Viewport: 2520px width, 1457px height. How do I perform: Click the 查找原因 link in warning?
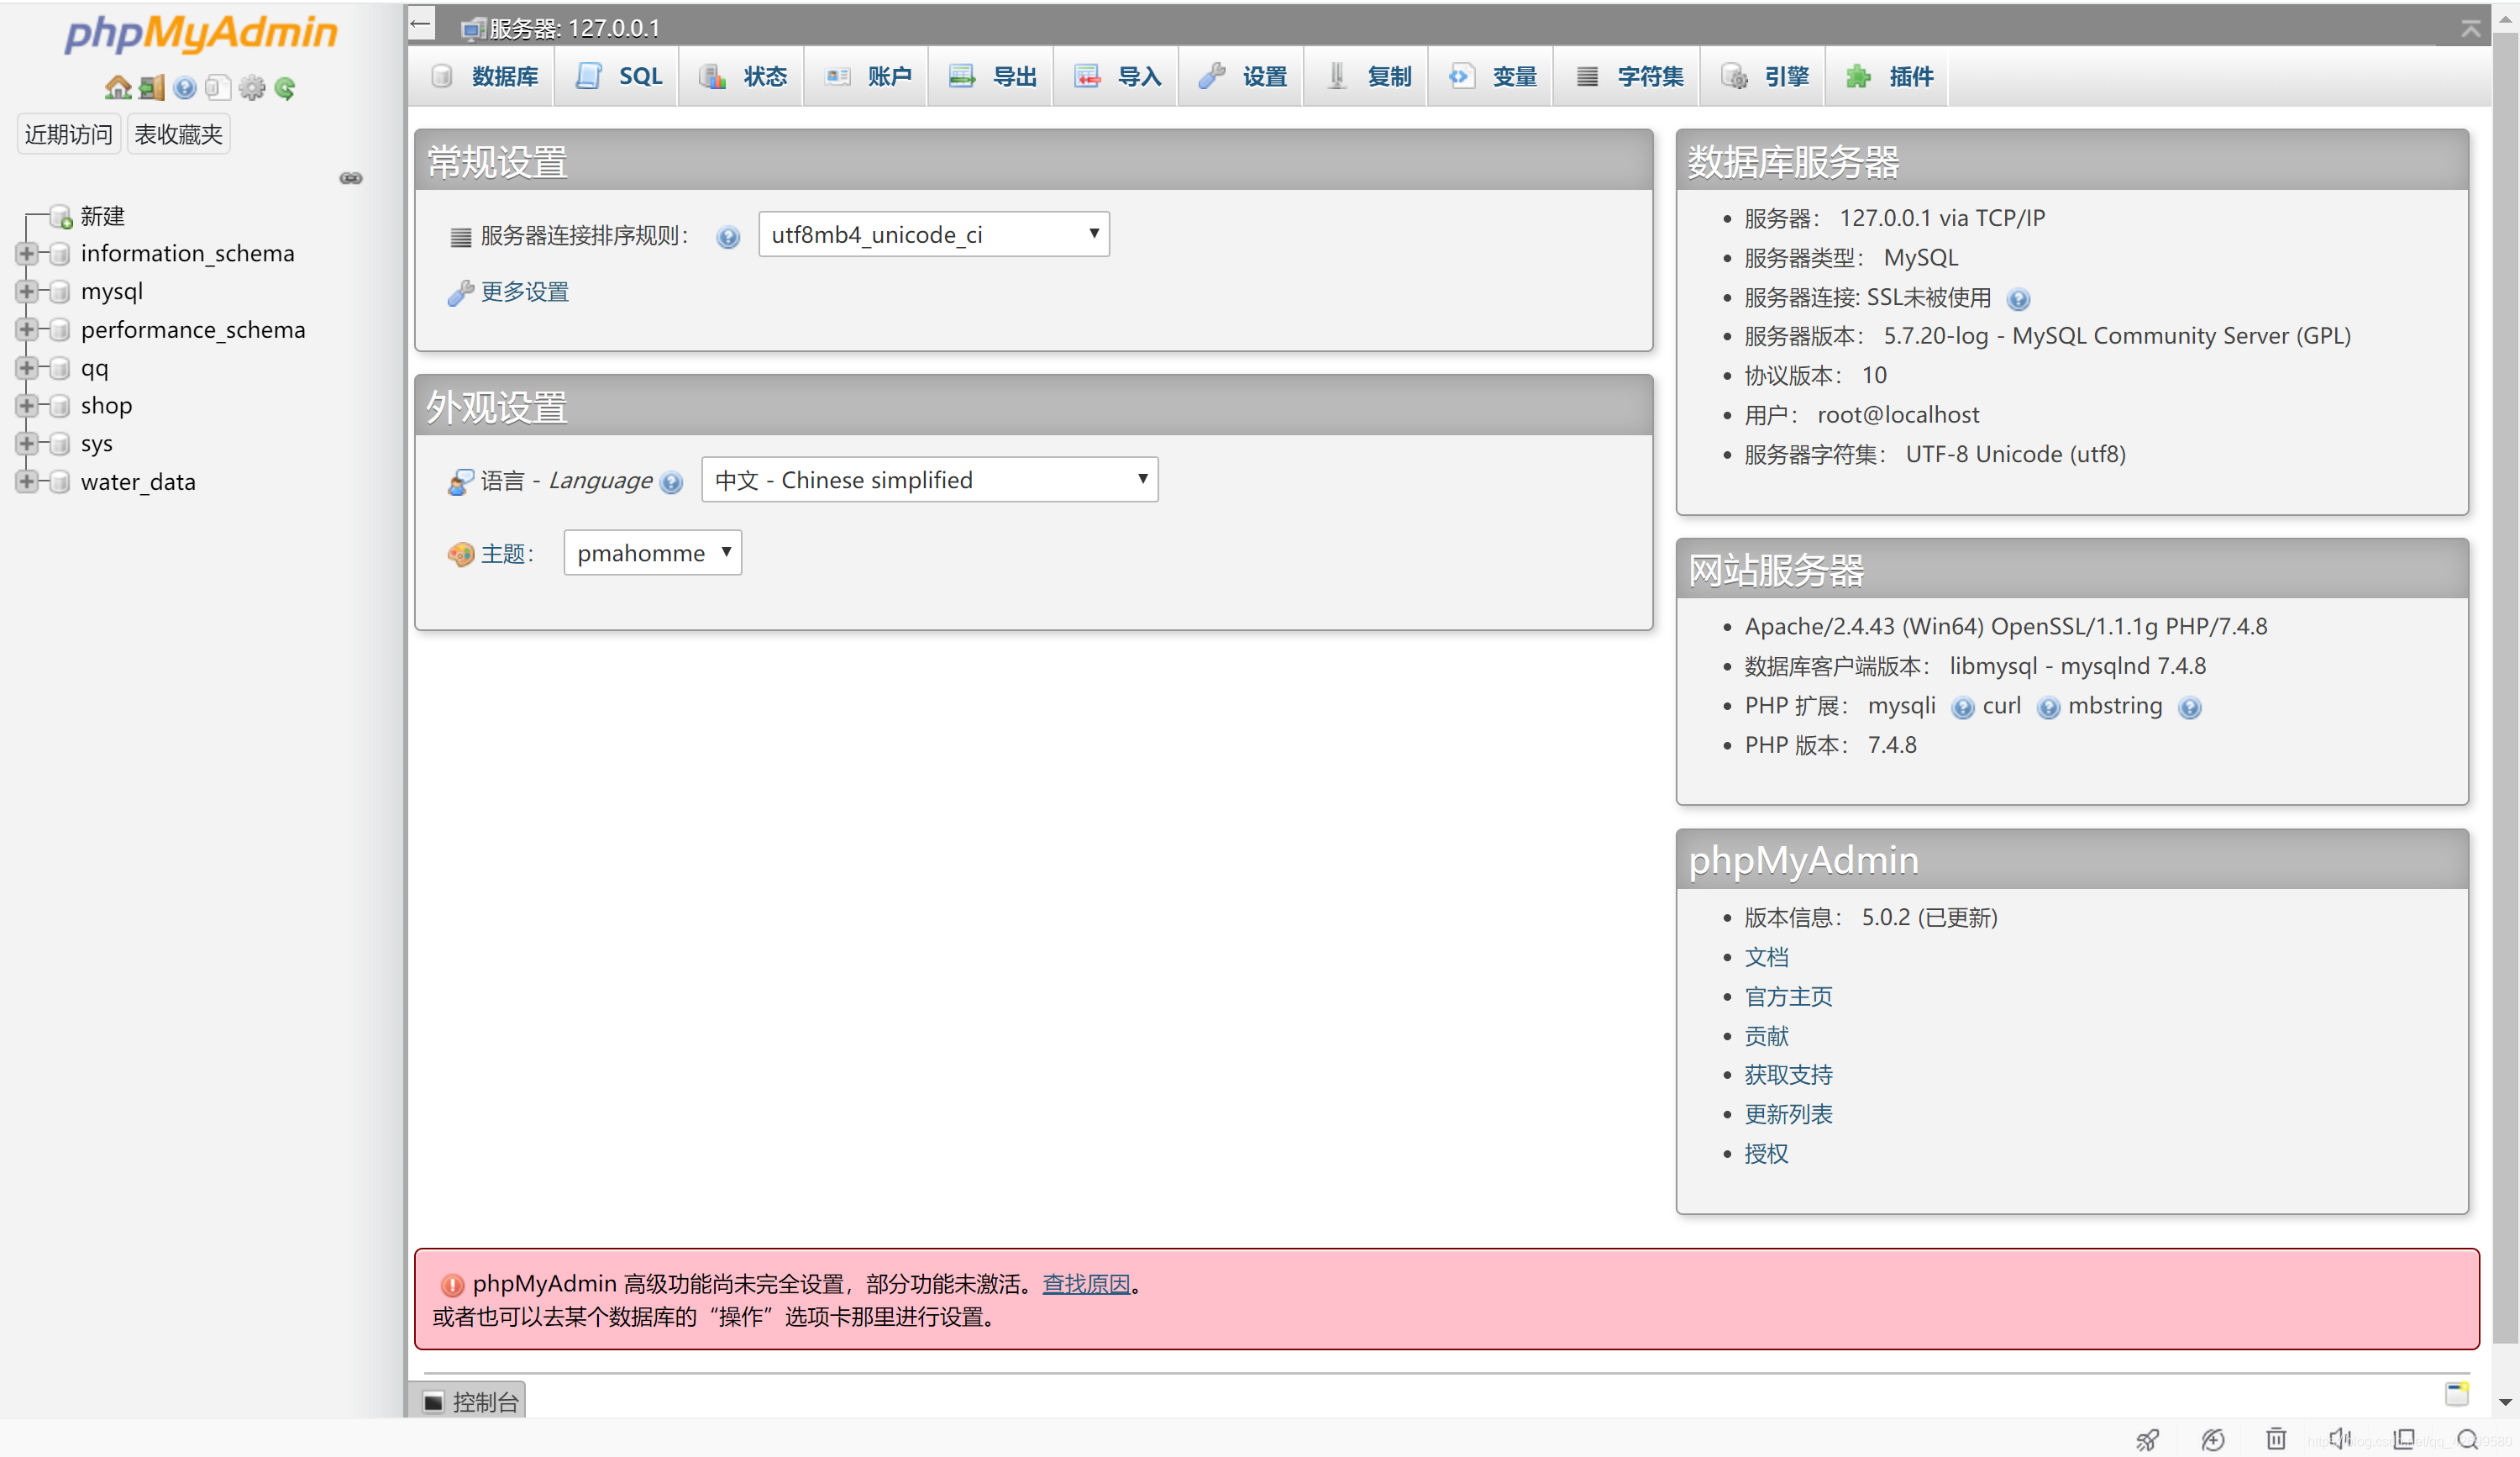click(x=1086, y=1284)
